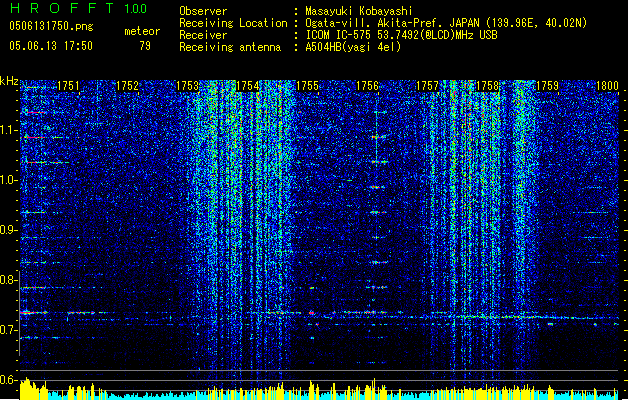Viewport: 629px width, 400px height.
Task: Click the meteor label
Action: click(x=142, y=31)
